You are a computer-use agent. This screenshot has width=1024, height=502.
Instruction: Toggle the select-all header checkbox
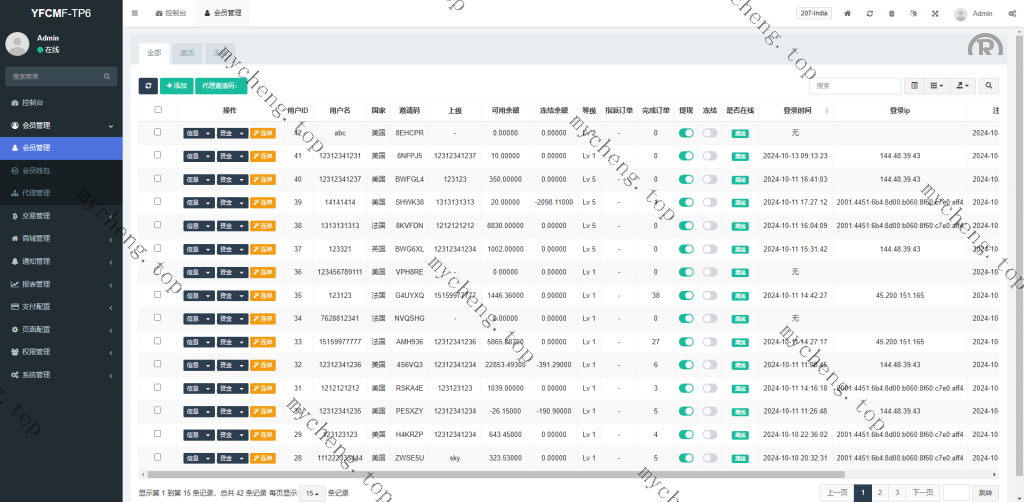158,110
